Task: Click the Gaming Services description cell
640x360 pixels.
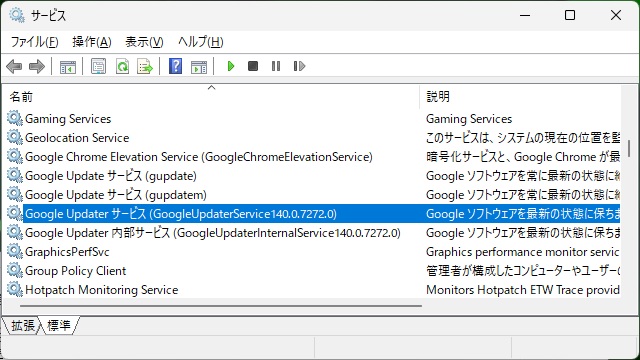Action: point(469,119)
